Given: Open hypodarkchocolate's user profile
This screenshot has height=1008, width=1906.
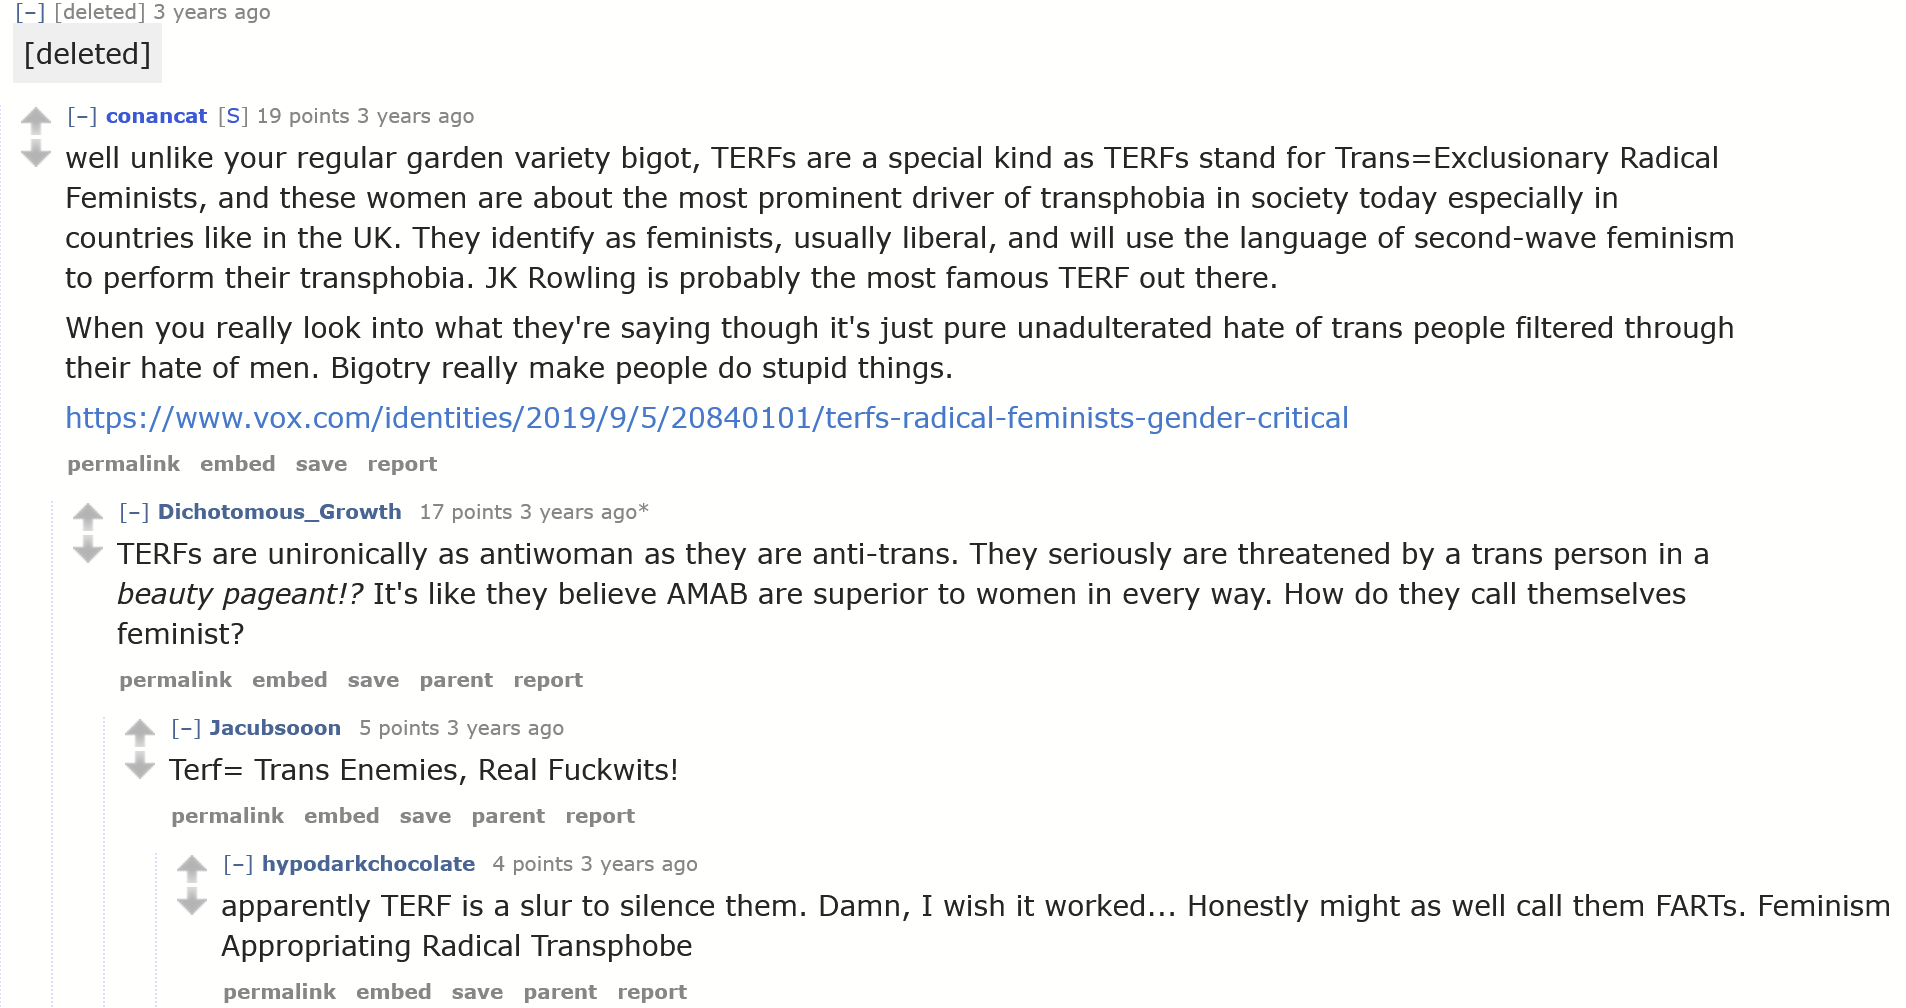Looking at the screenshot, I should point(368,864).
